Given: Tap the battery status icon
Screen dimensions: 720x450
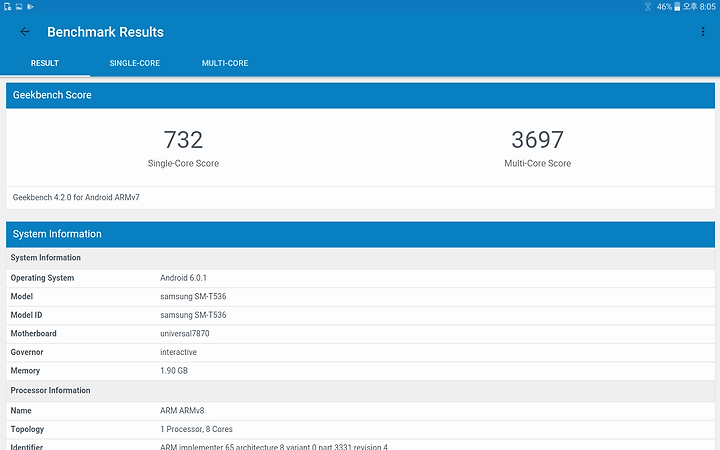Looking at the screenshot, I should click(677, 6).
